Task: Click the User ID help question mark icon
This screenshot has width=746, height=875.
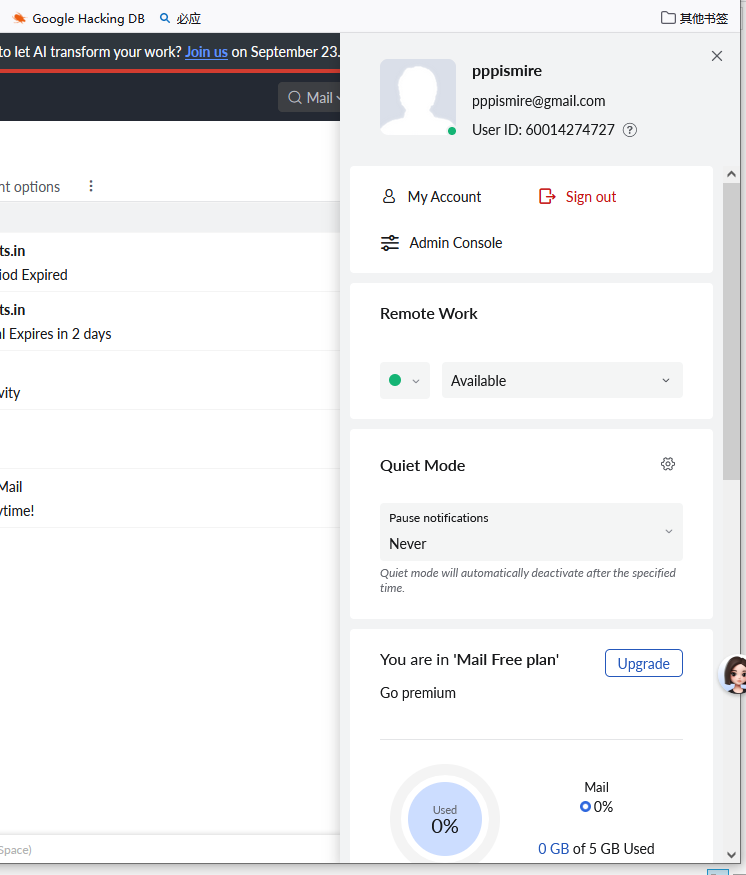Action: [629, 130]
